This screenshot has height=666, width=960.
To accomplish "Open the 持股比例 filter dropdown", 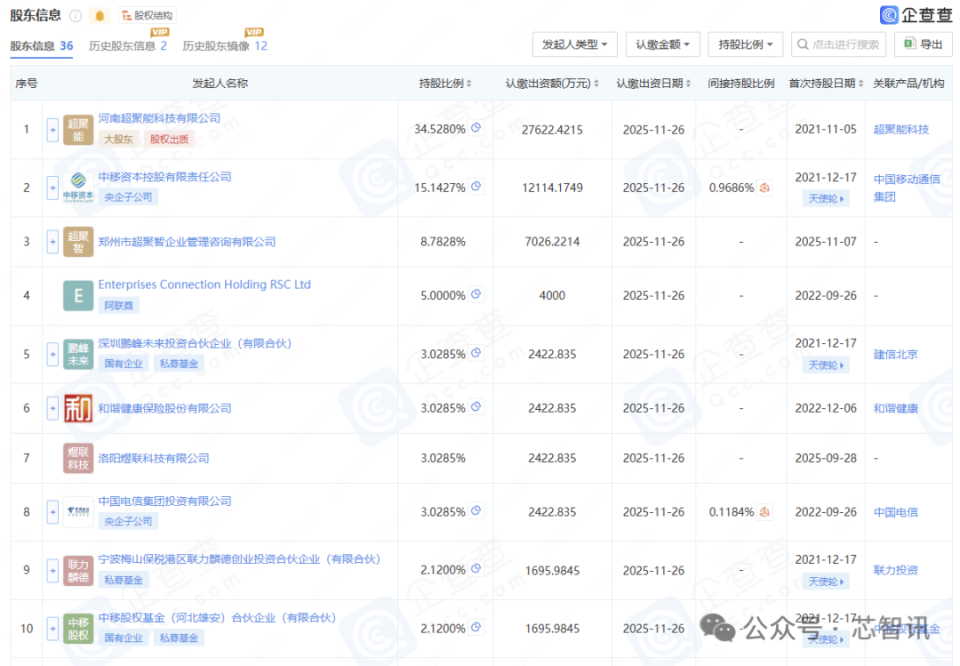I will coord(745,45).
